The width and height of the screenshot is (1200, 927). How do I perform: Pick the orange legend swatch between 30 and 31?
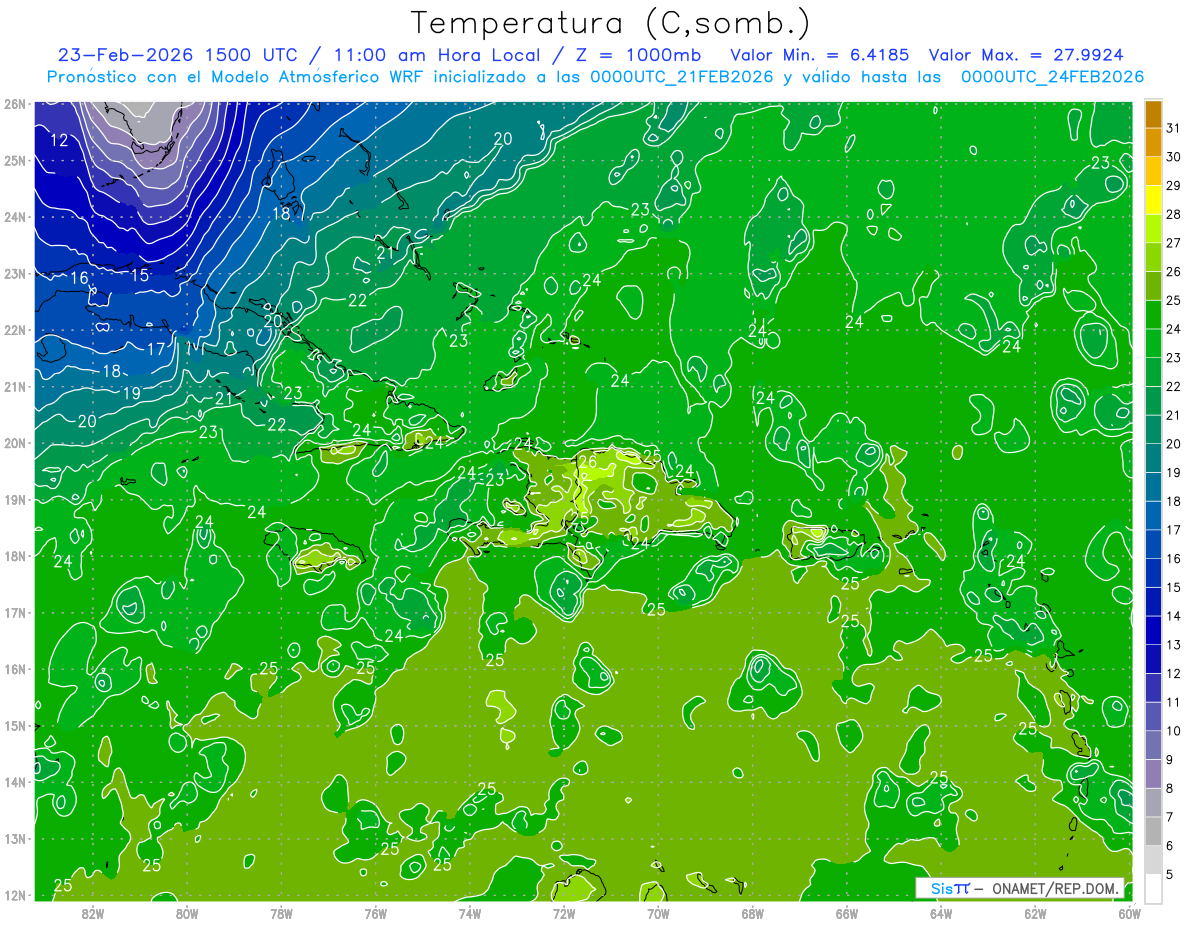tap(1153, 142)
